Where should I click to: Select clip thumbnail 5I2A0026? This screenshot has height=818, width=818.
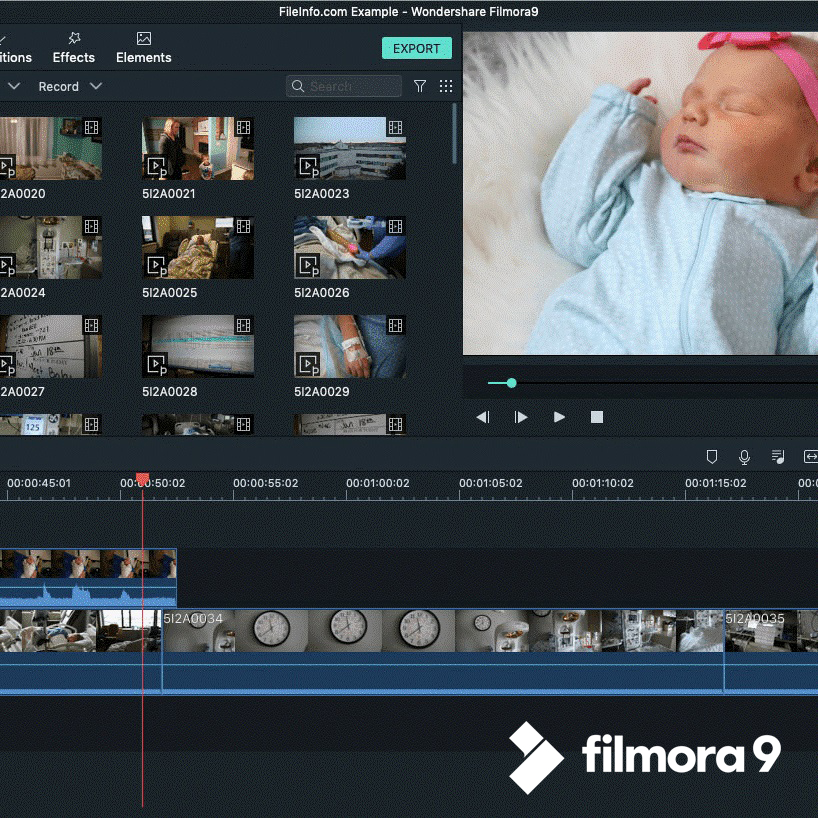[x=350, y=247]
